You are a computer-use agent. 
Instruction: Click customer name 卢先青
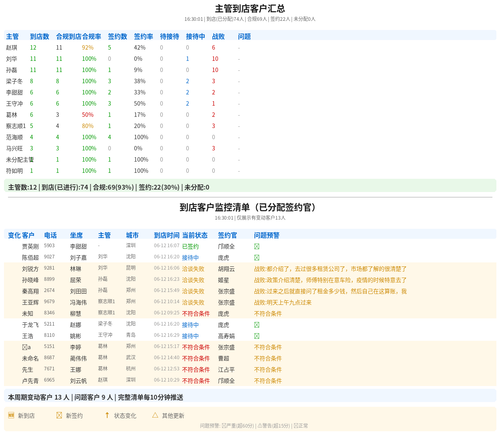point(30,381)
